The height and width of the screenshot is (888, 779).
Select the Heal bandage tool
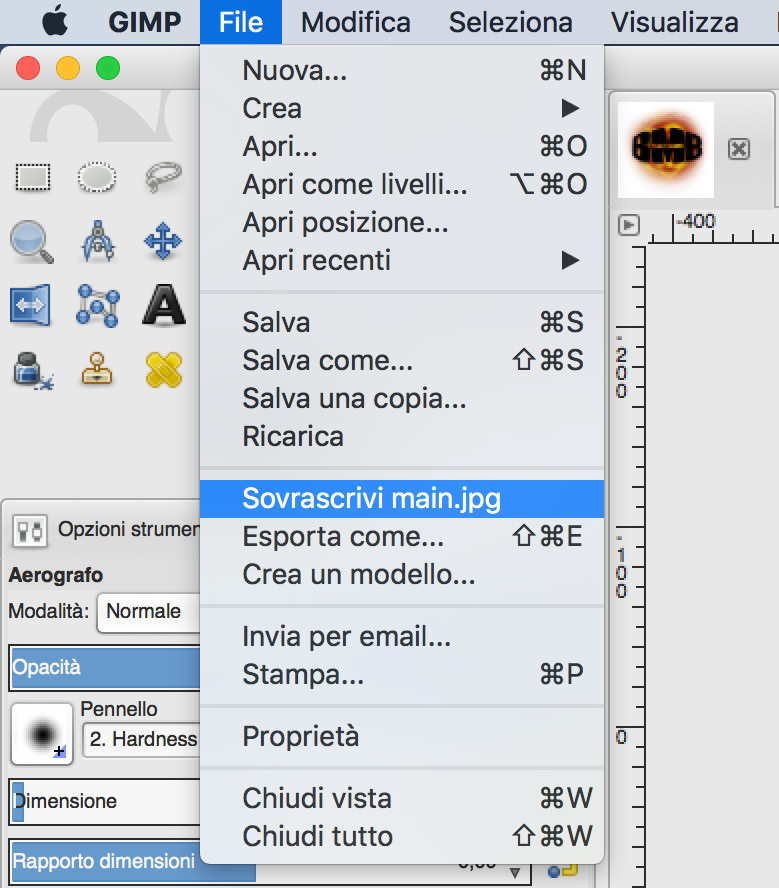pos(163,369)
